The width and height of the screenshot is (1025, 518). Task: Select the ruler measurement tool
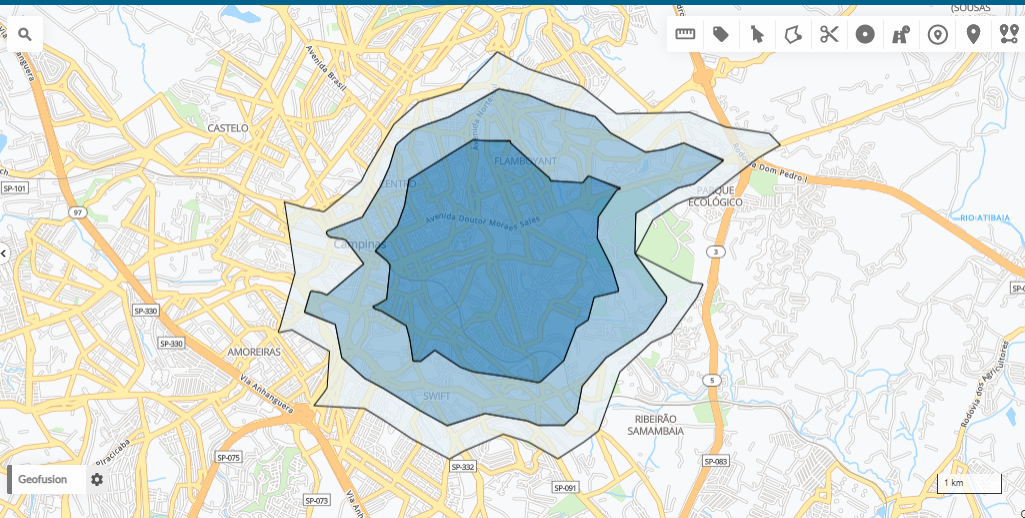[x=685, y=35]
